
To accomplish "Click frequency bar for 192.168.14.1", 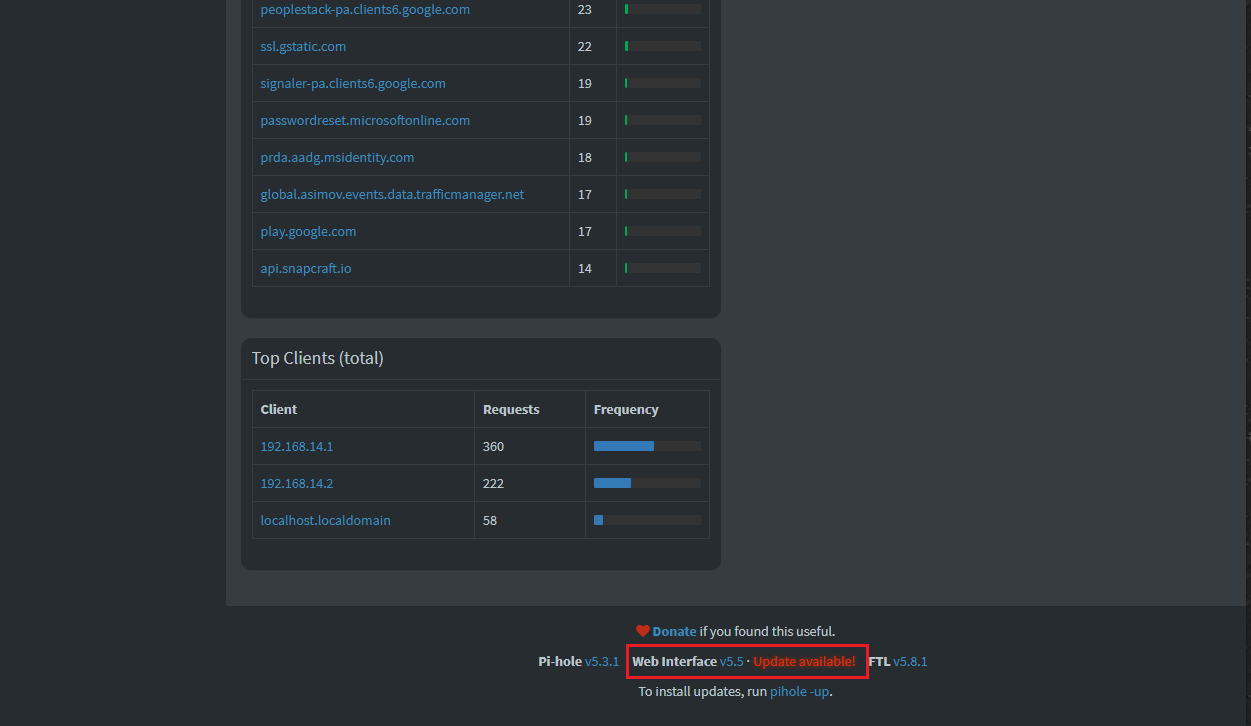I will point(647,446).
